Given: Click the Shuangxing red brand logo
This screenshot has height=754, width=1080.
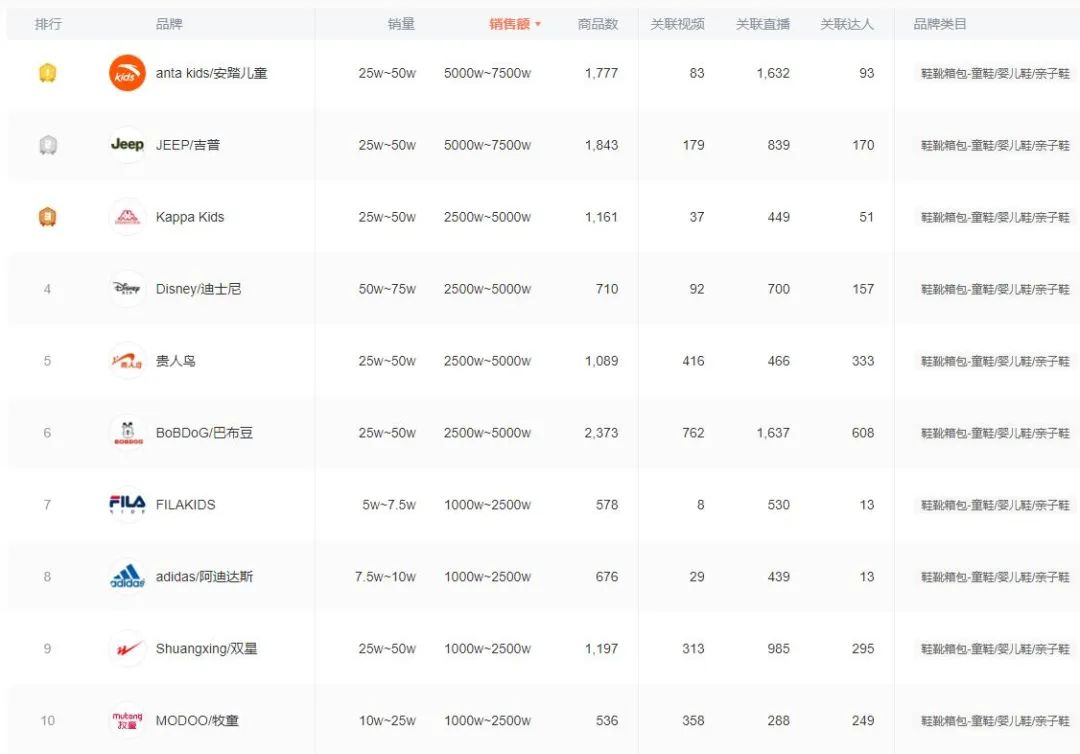Looking at the screenshot, I should (x=127, y=649).
